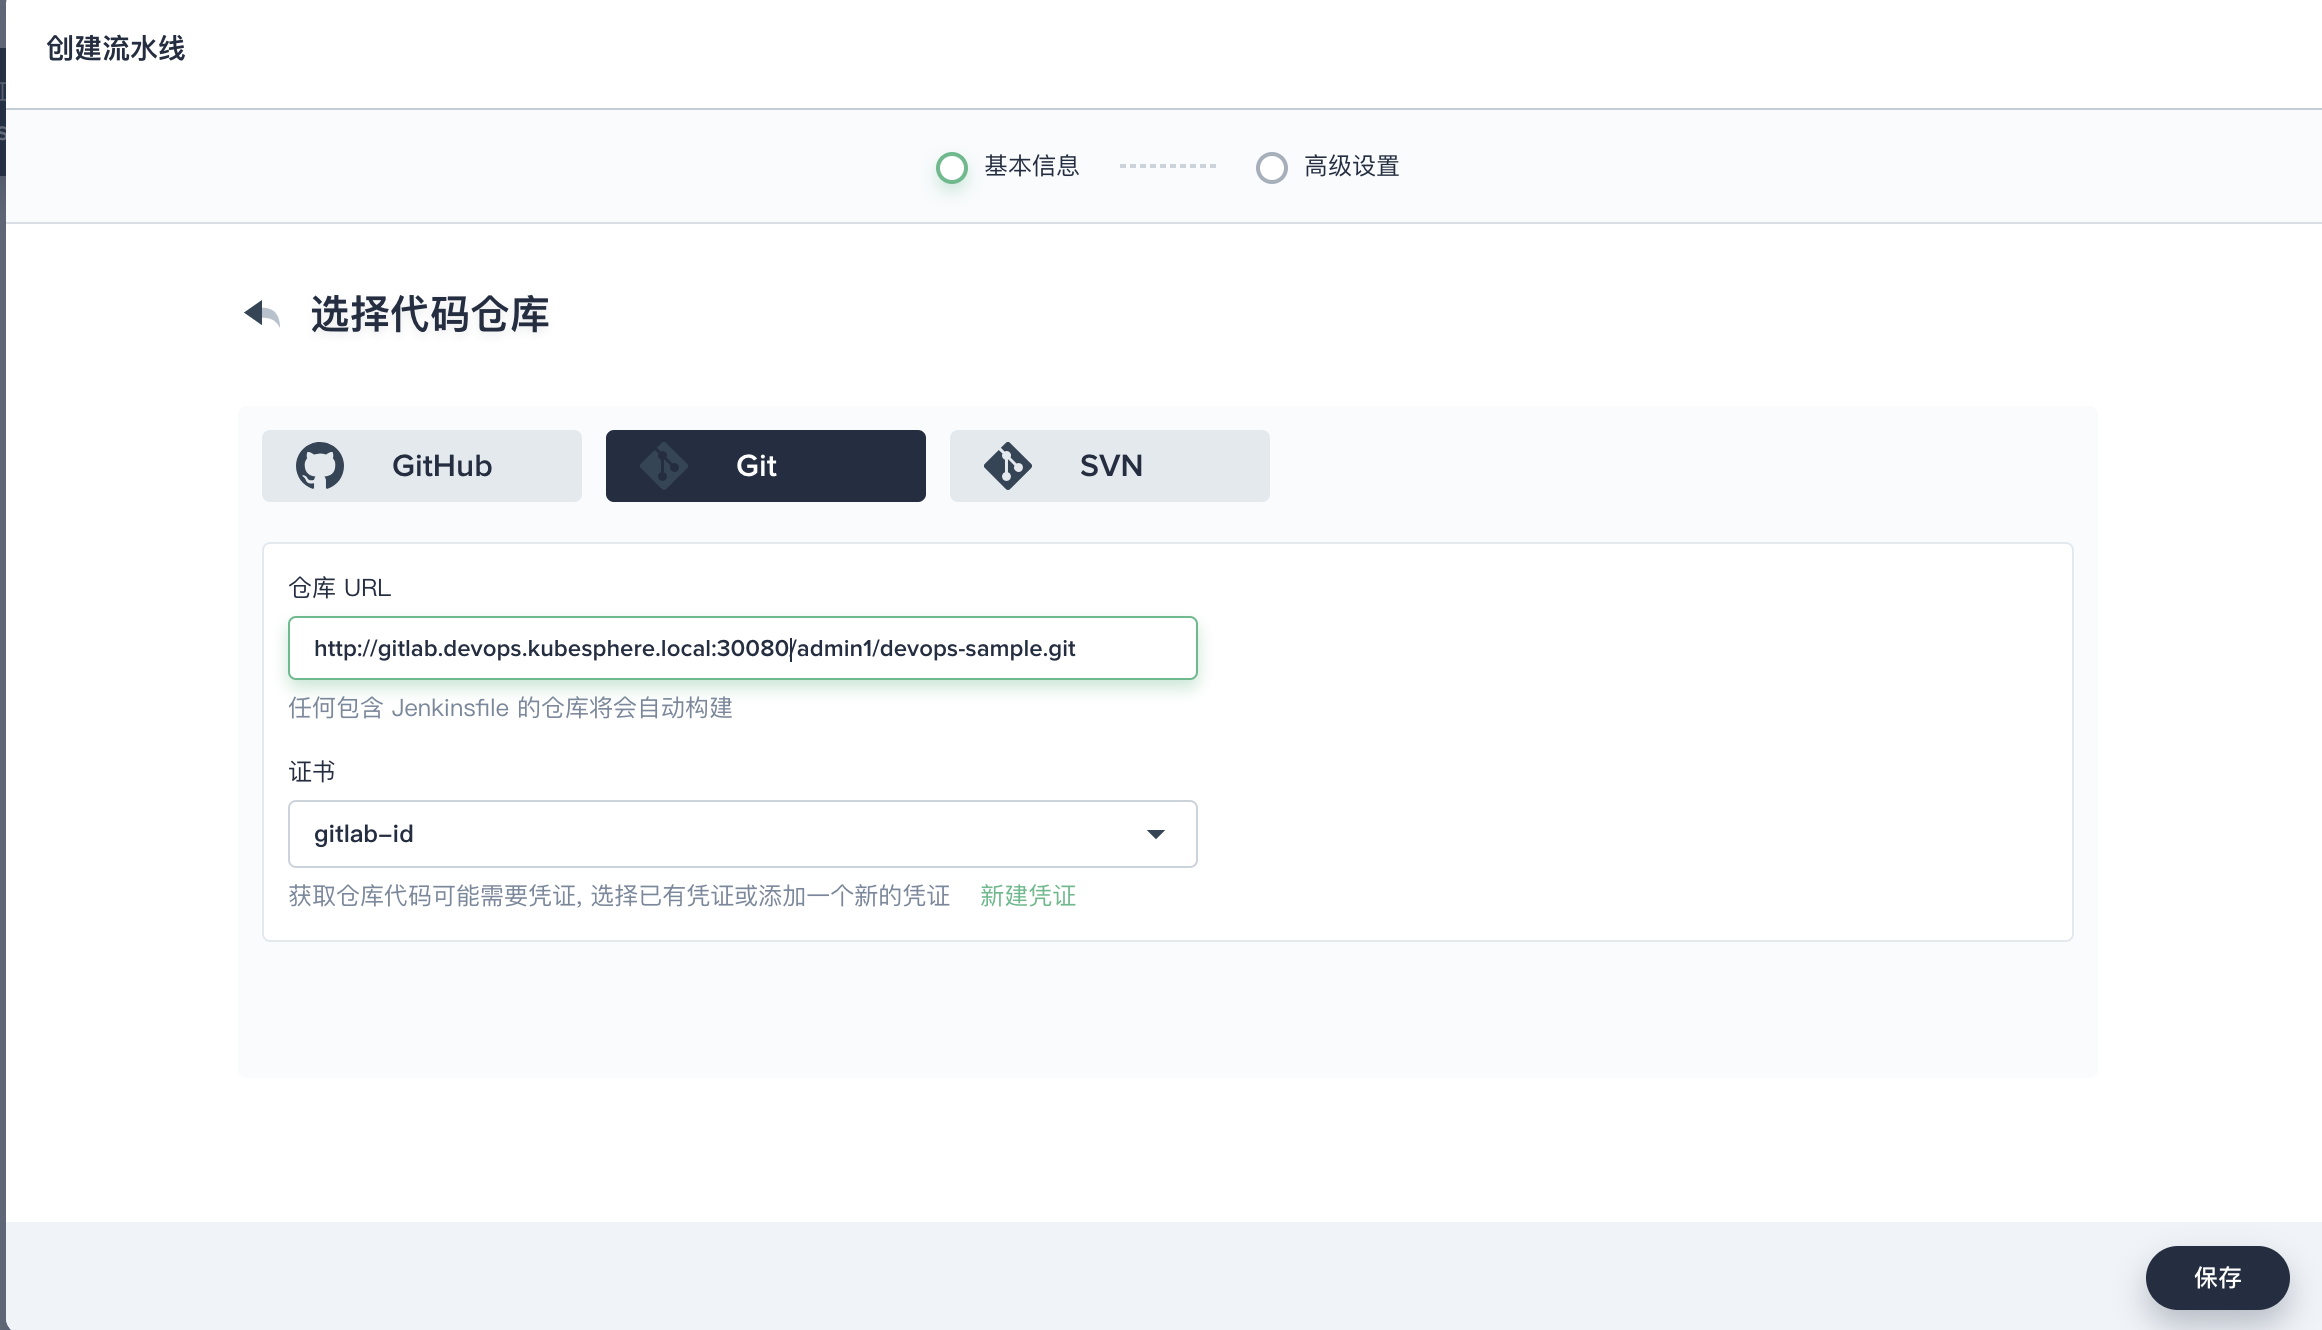Switch to the GitHub repository tab
Viewport: 2322px width, 1330px height.
[440, 466]
